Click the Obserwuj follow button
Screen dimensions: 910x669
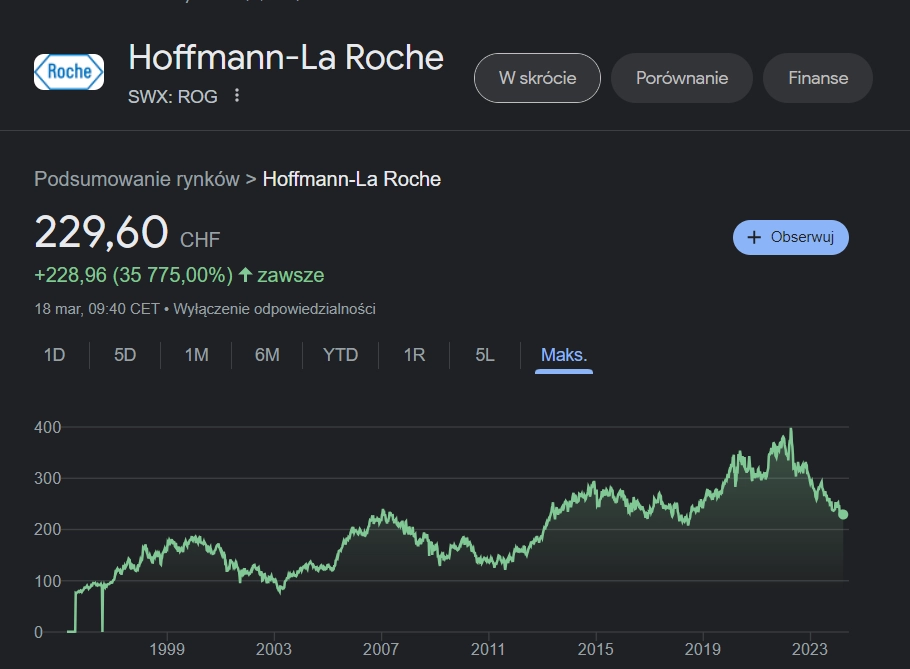pos(790,237)
